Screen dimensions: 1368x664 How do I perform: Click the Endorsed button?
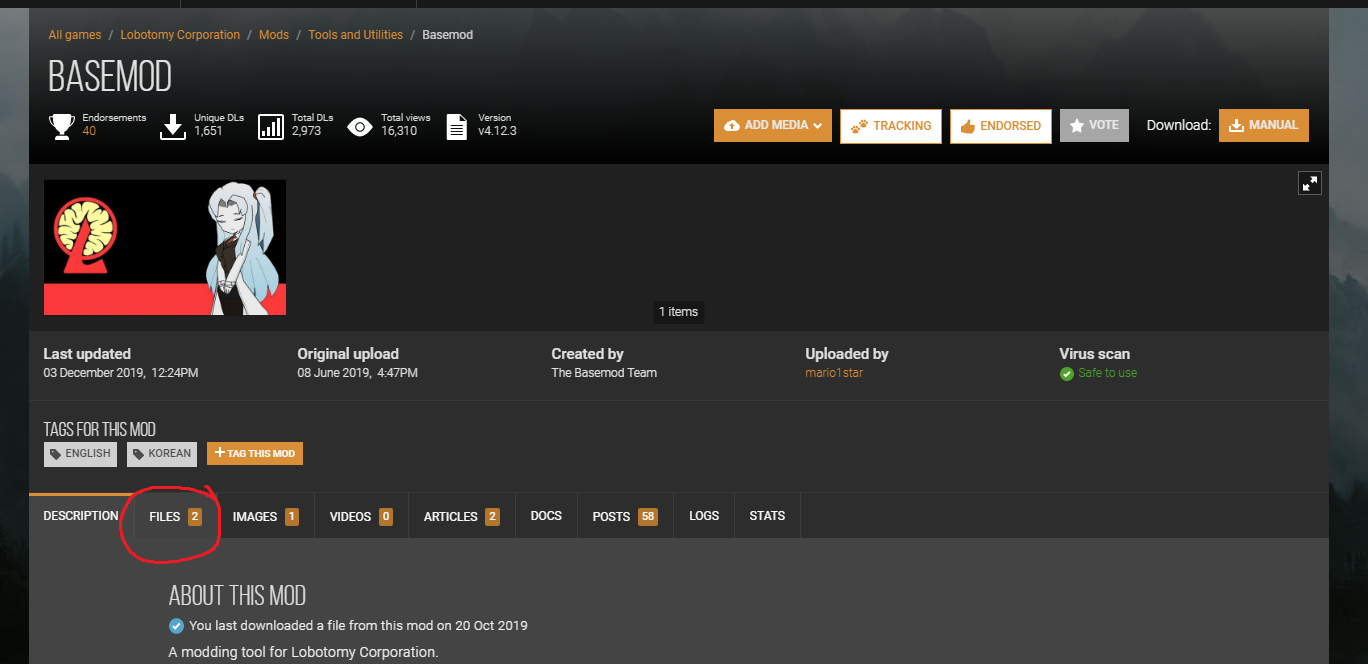coord(1000,126)
